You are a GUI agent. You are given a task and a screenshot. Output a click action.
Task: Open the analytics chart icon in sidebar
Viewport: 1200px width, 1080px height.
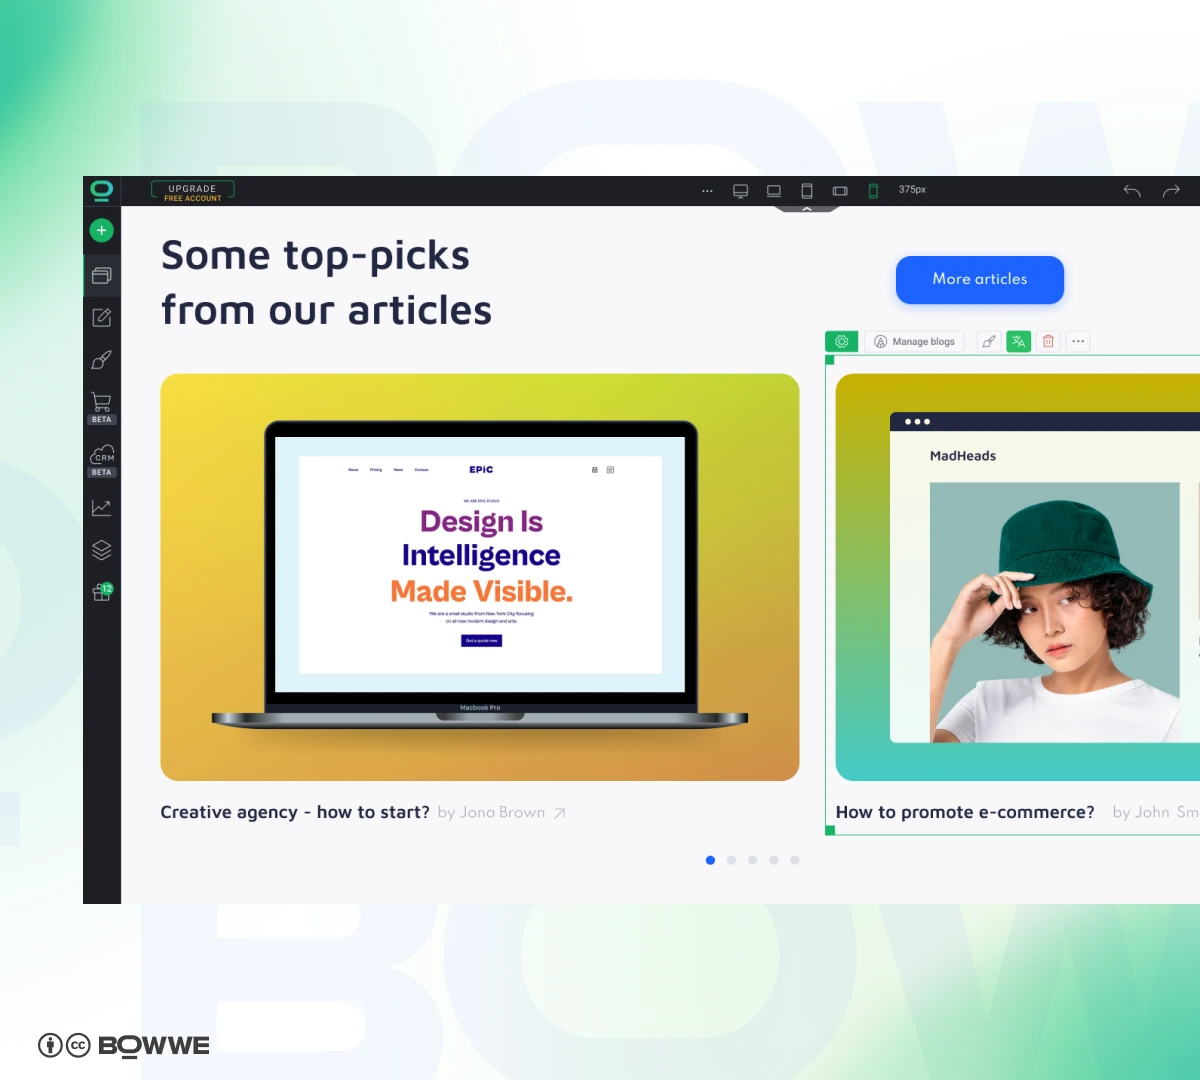101,508
